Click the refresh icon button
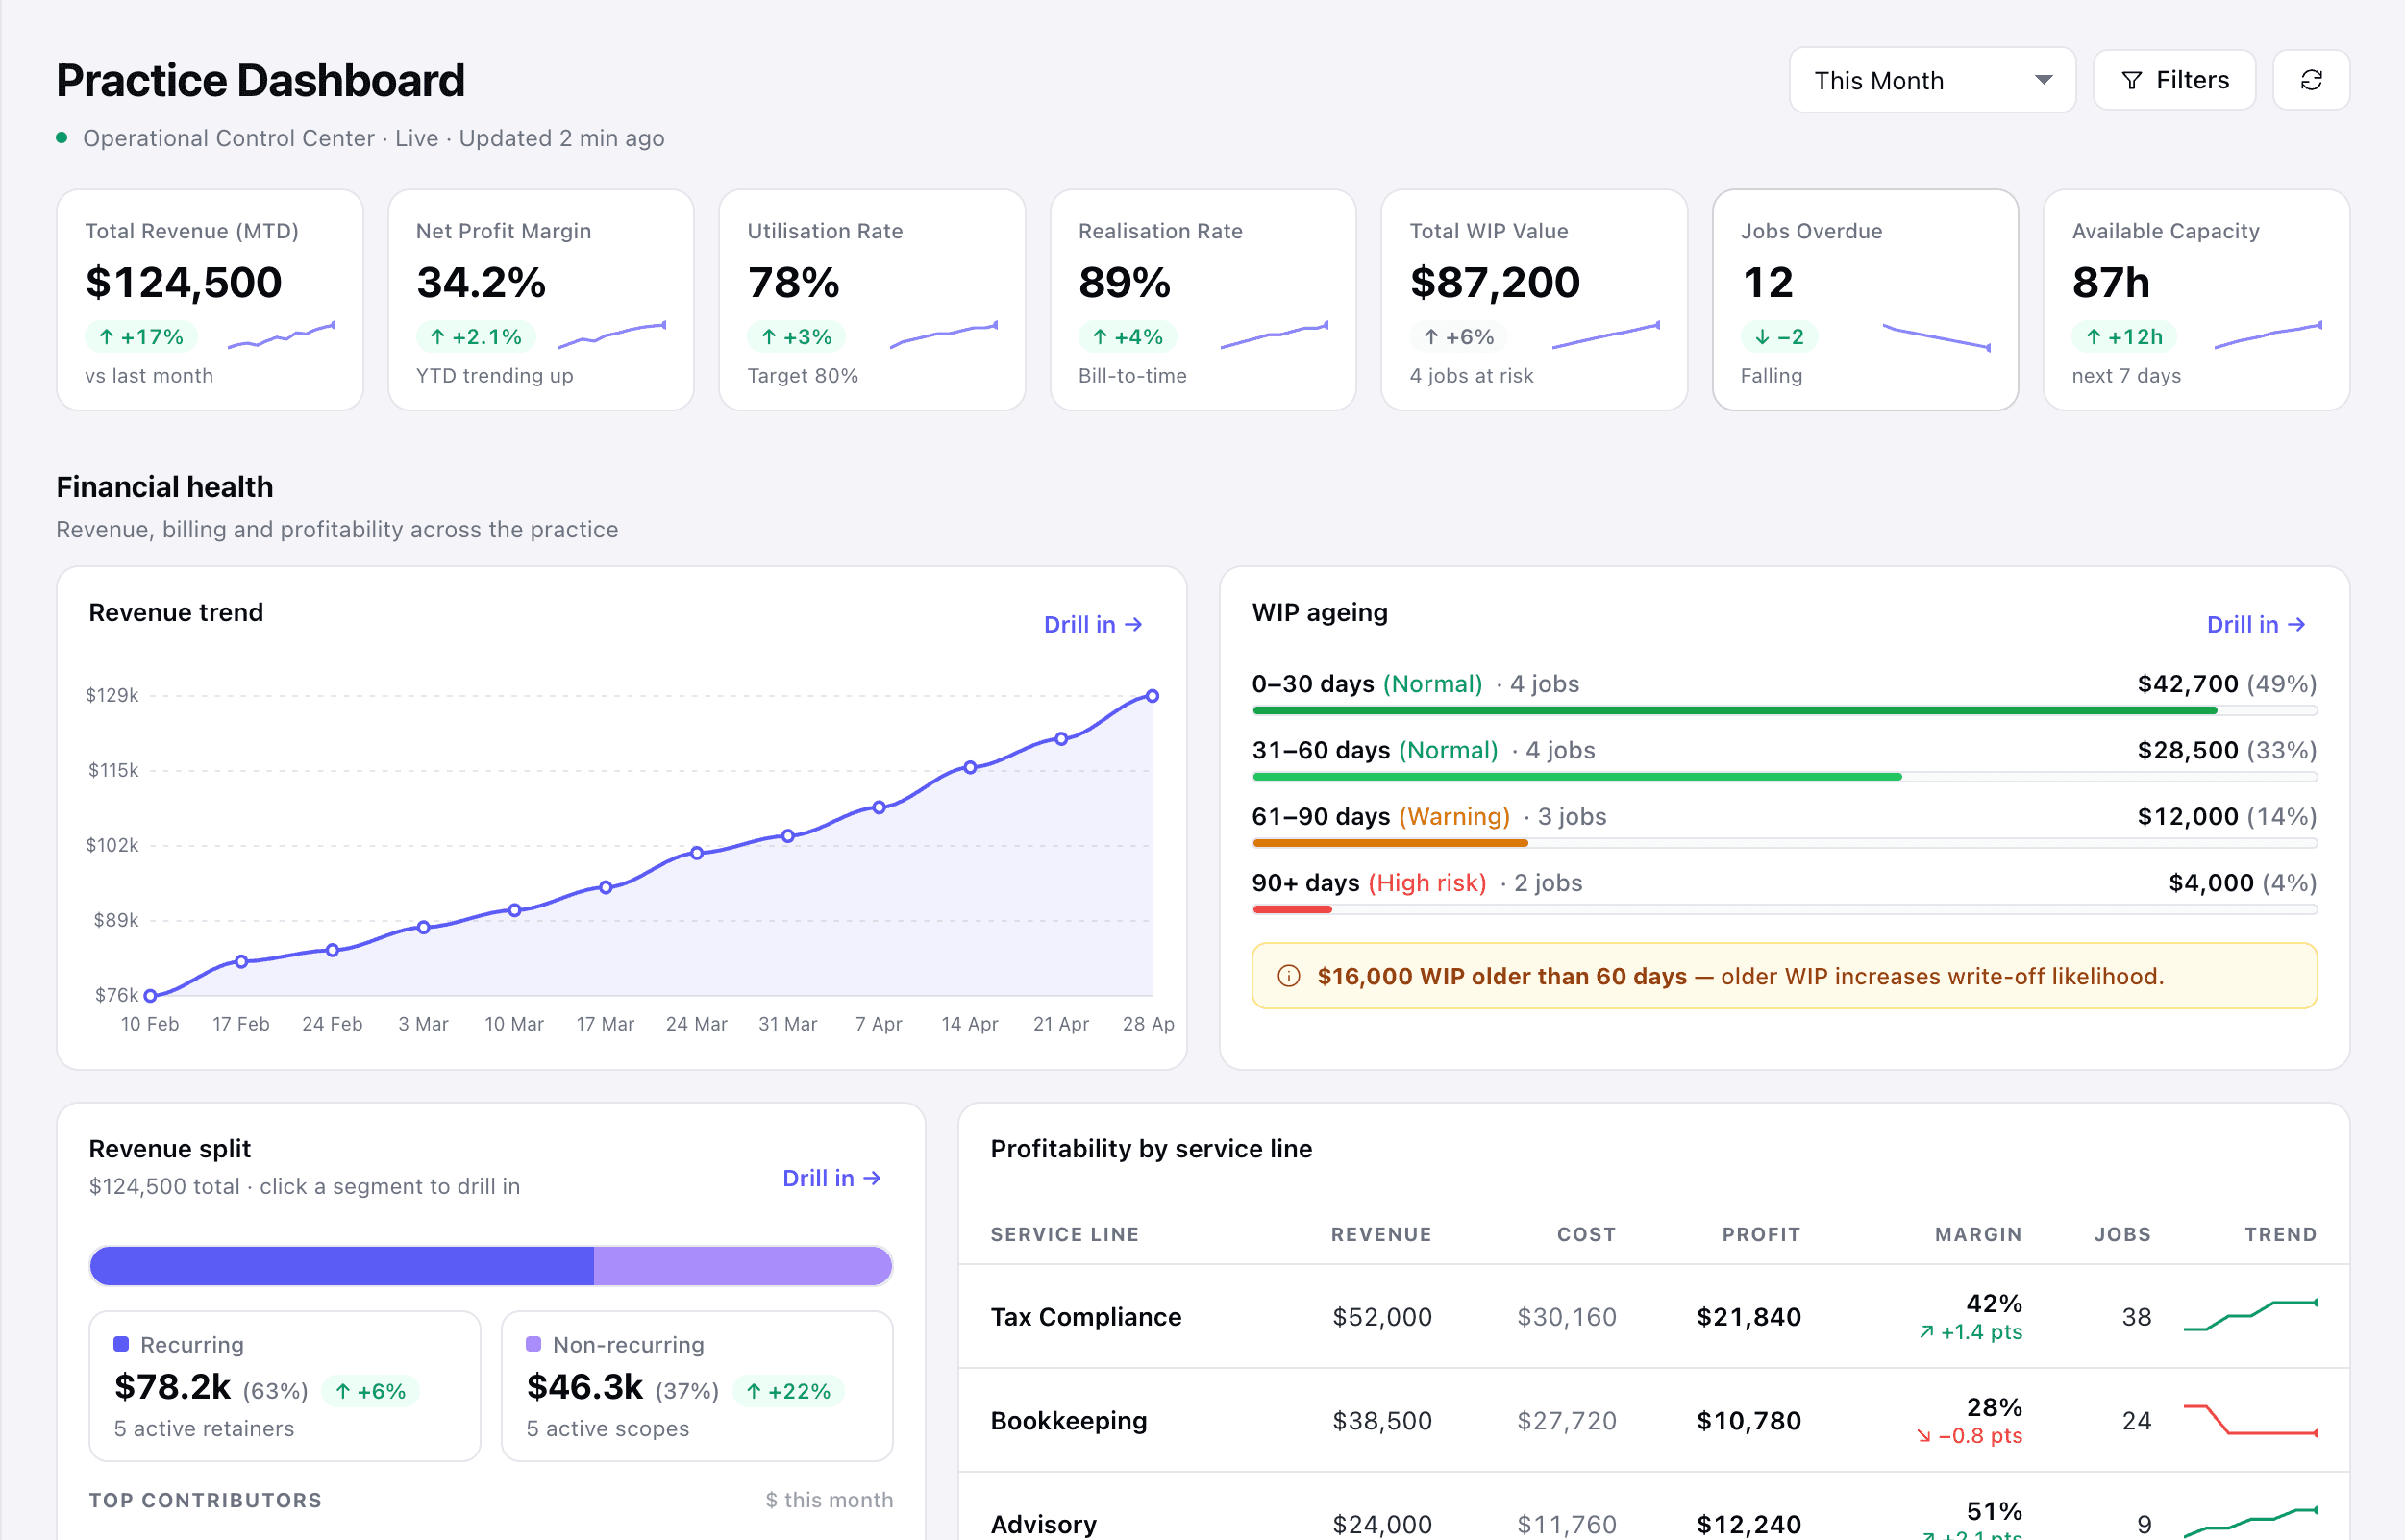Image resolution: width=2405 pixels, height=1540 pixels. [x=2310, y=80]
